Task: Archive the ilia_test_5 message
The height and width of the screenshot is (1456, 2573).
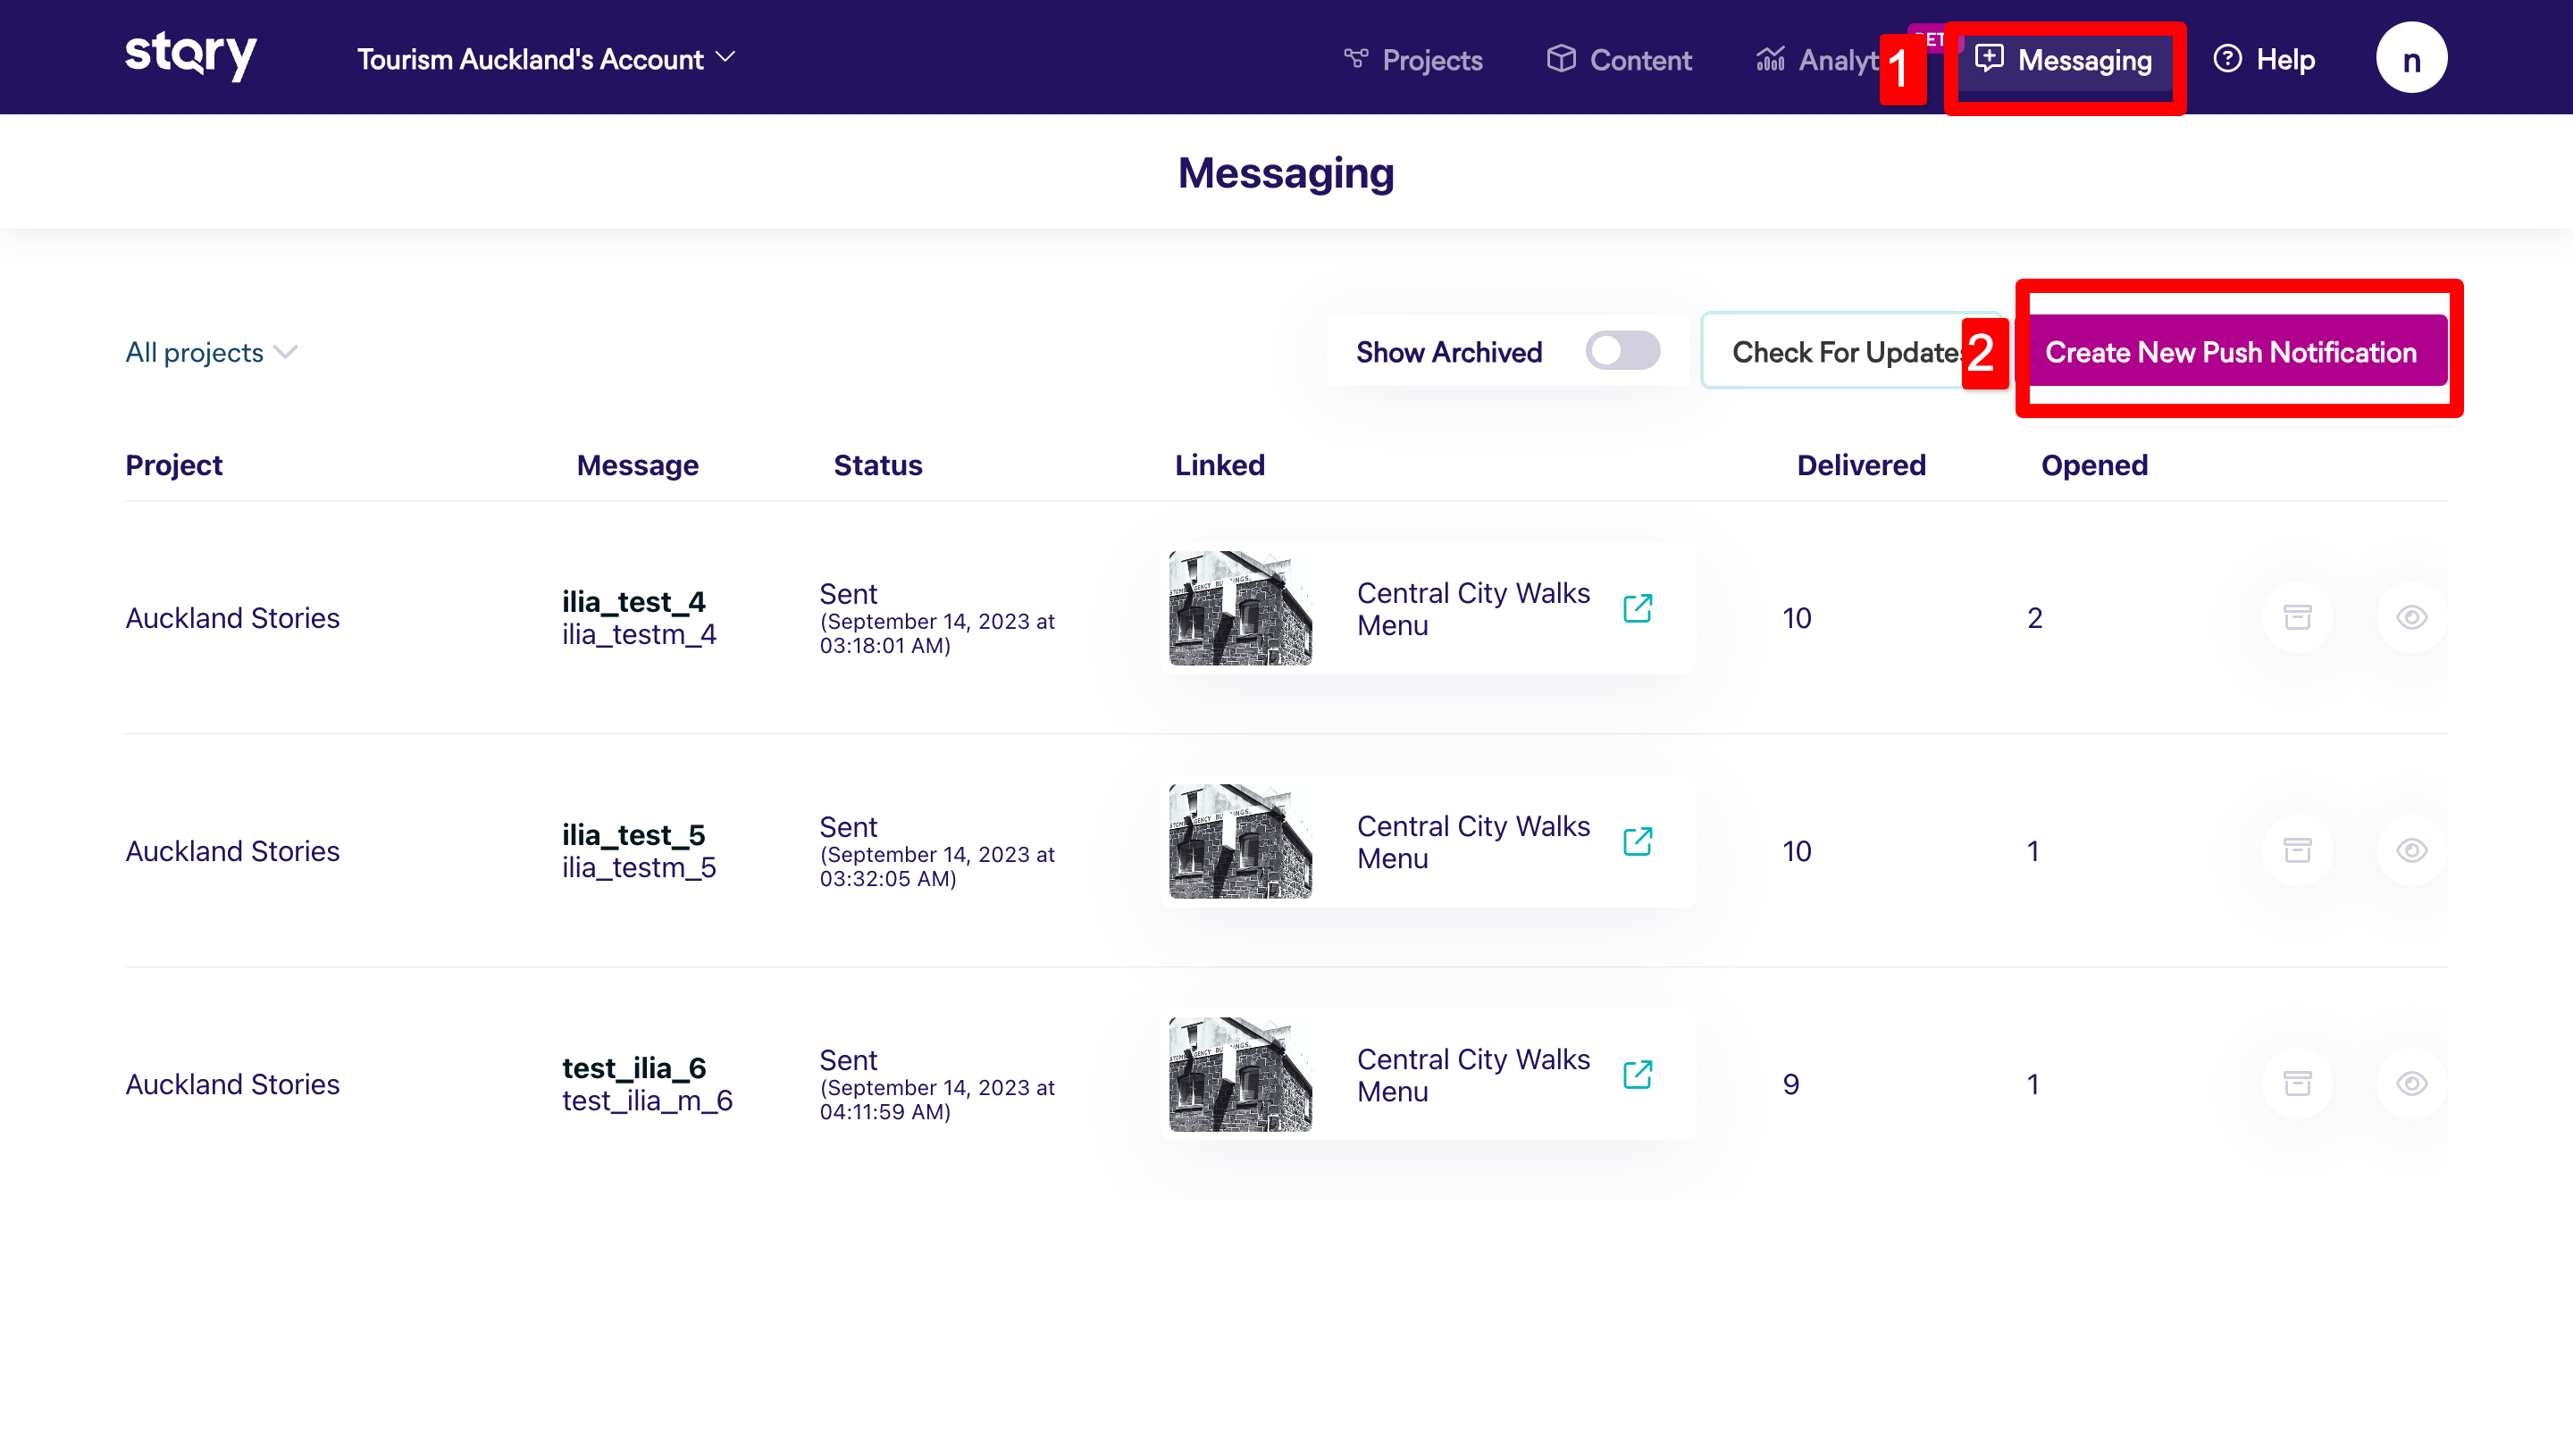Action: pos(2297,850)
